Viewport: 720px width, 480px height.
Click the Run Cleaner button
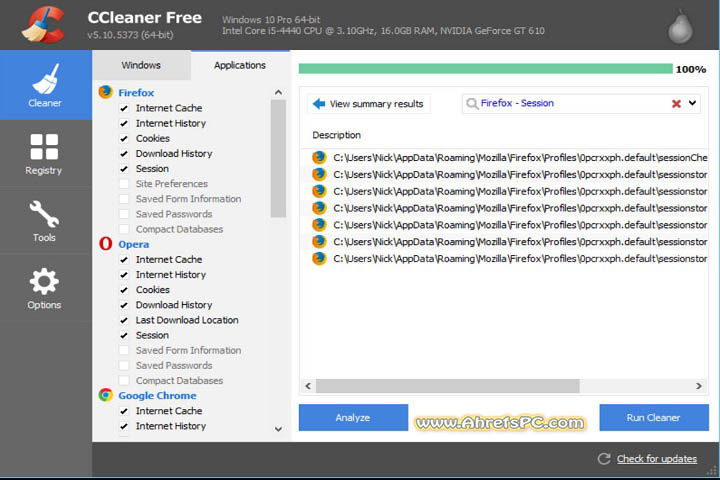[x=654, y=418]
